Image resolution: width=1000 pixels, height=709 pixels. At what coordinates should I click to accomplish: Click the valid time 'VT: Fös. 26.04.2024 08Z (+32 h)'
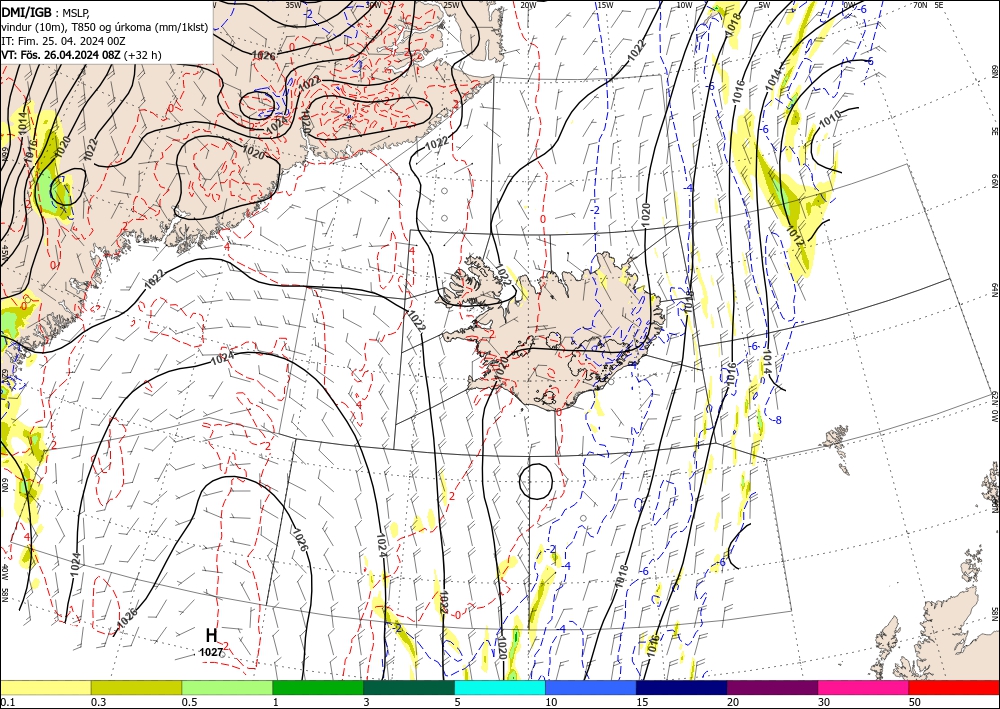[x=82, y=55]
